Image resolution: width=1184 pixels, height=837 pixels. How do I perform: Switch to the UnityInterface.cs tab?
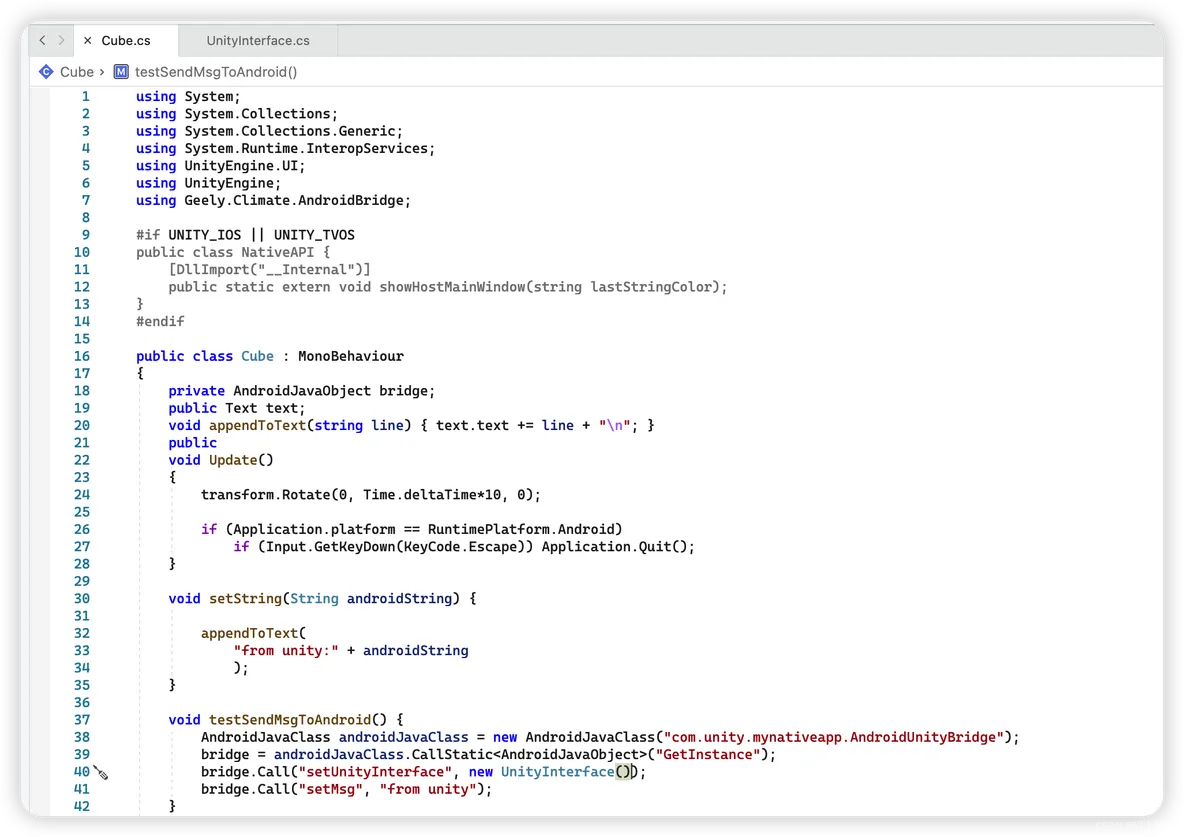click(258, 41)
